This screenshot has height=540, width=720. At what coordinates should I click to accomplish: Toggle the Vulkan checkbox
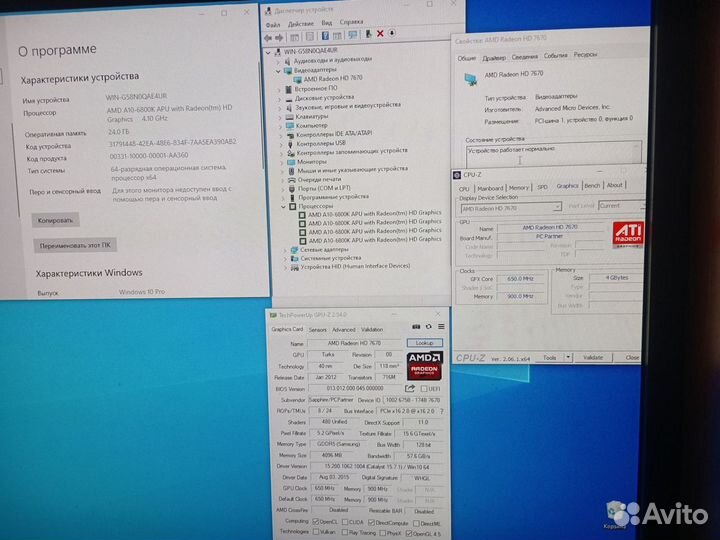coord(318,532)
